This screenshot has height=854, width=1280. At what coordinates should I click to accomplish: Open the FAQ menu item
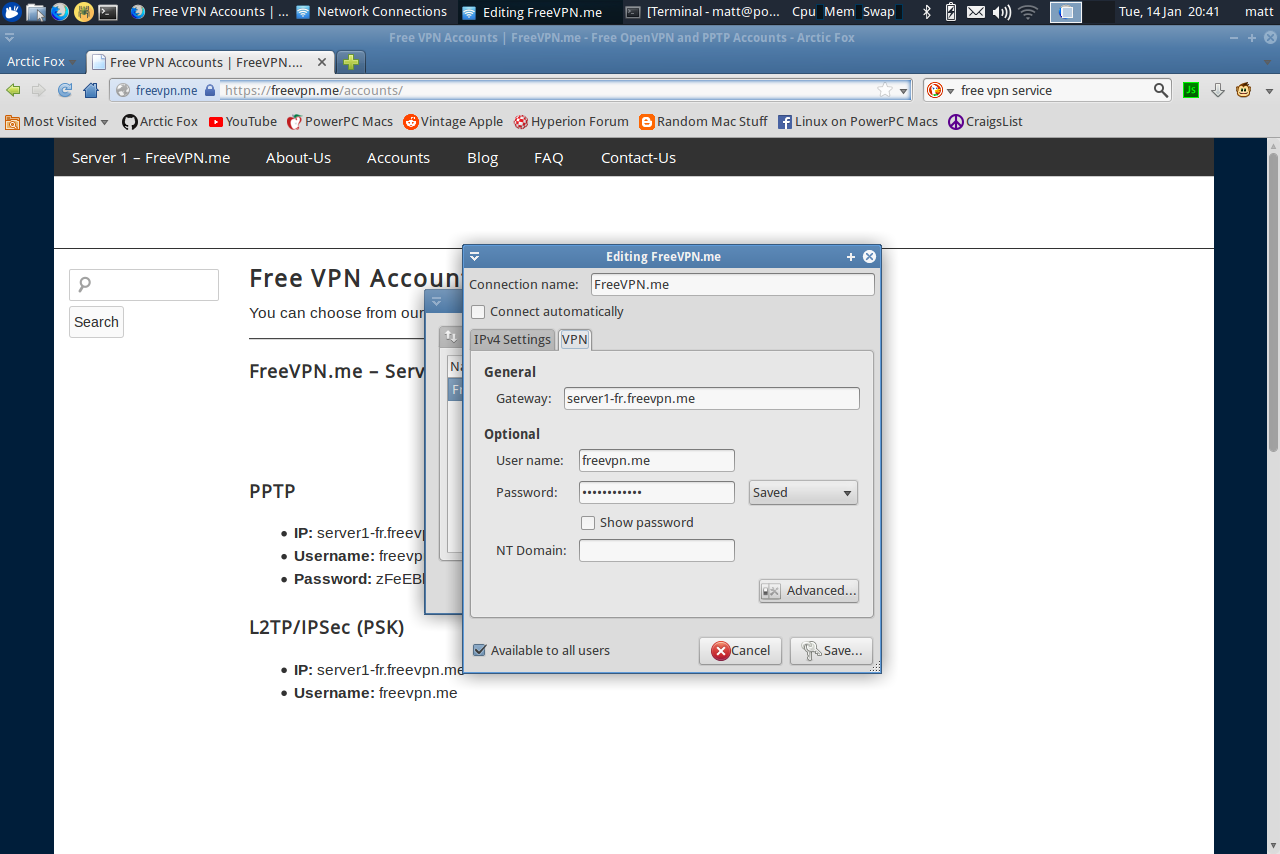tap(549, 158)
